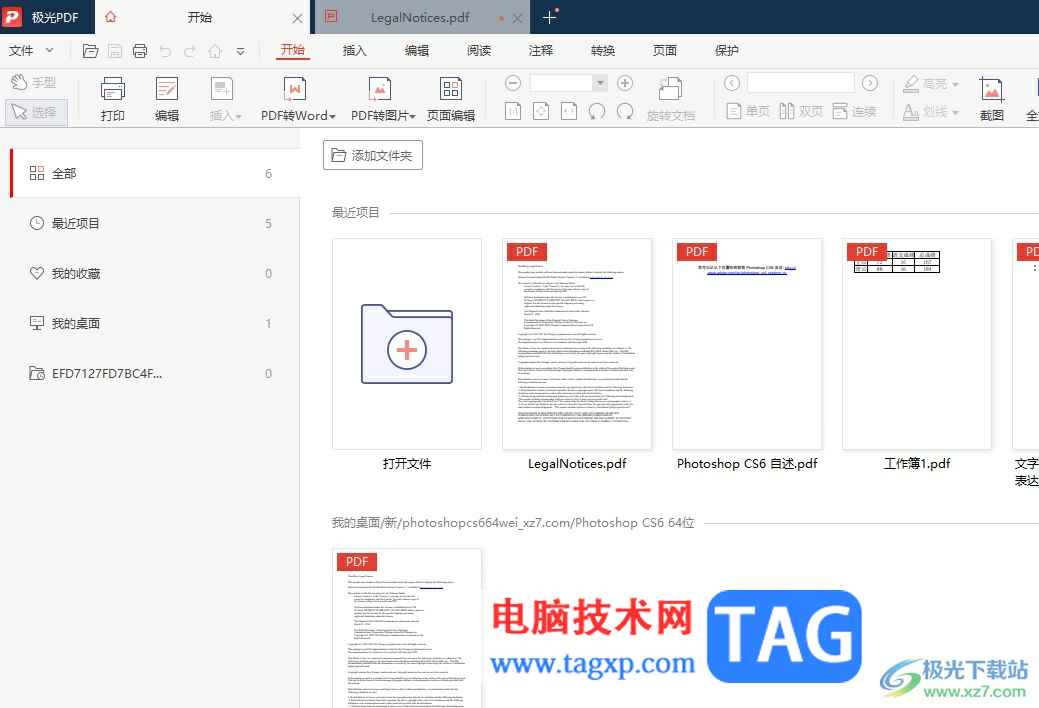Go to next page arrow

pyautogui.click(x=870, y=83)
